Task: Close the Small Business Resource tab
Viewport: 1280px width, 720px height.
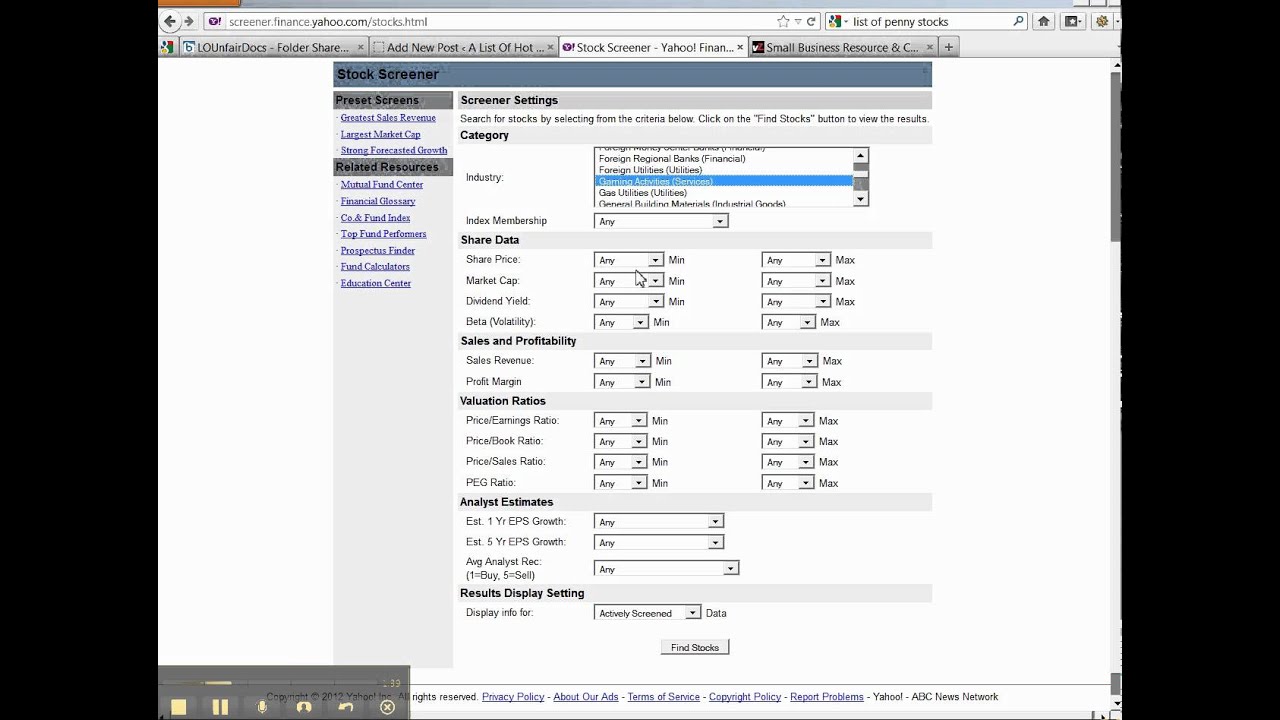Action: point(930,47)
